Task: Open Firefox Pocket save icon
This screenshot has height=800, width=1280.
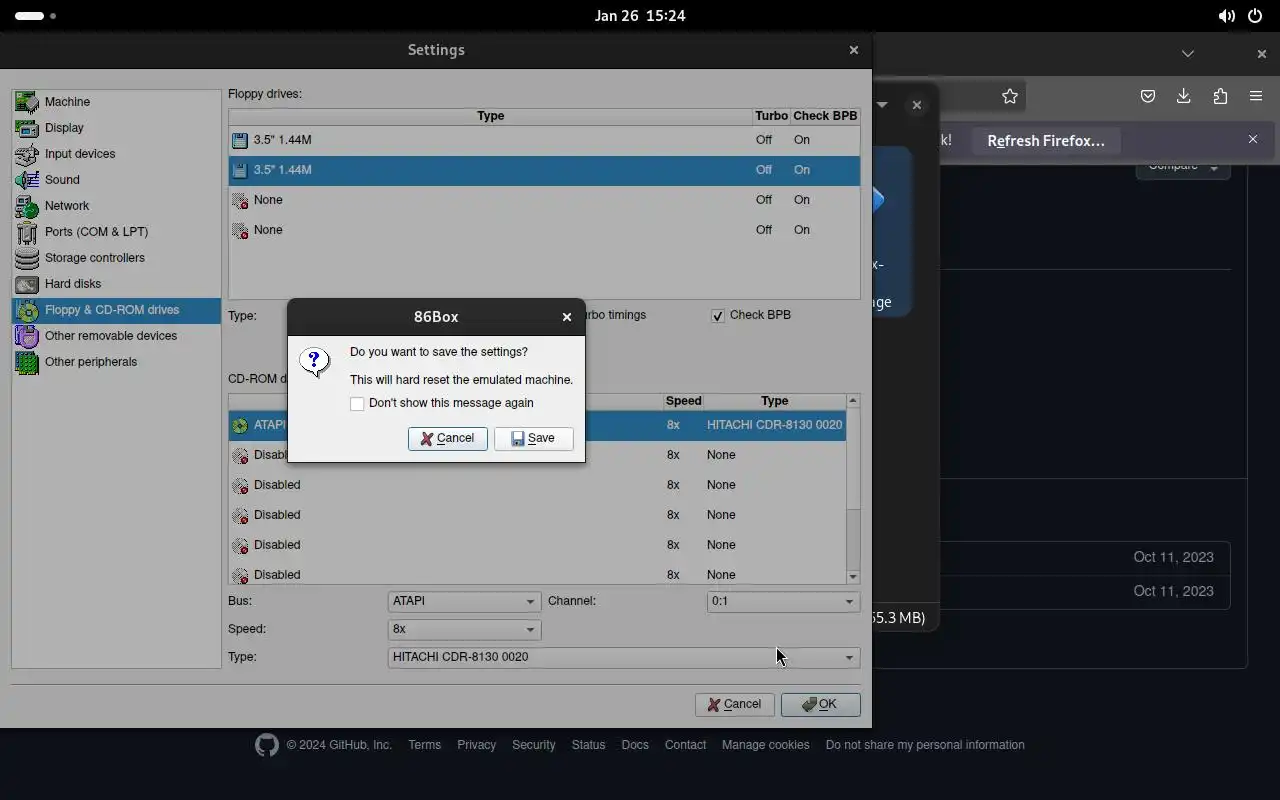Action: (x=1148, y=96)
